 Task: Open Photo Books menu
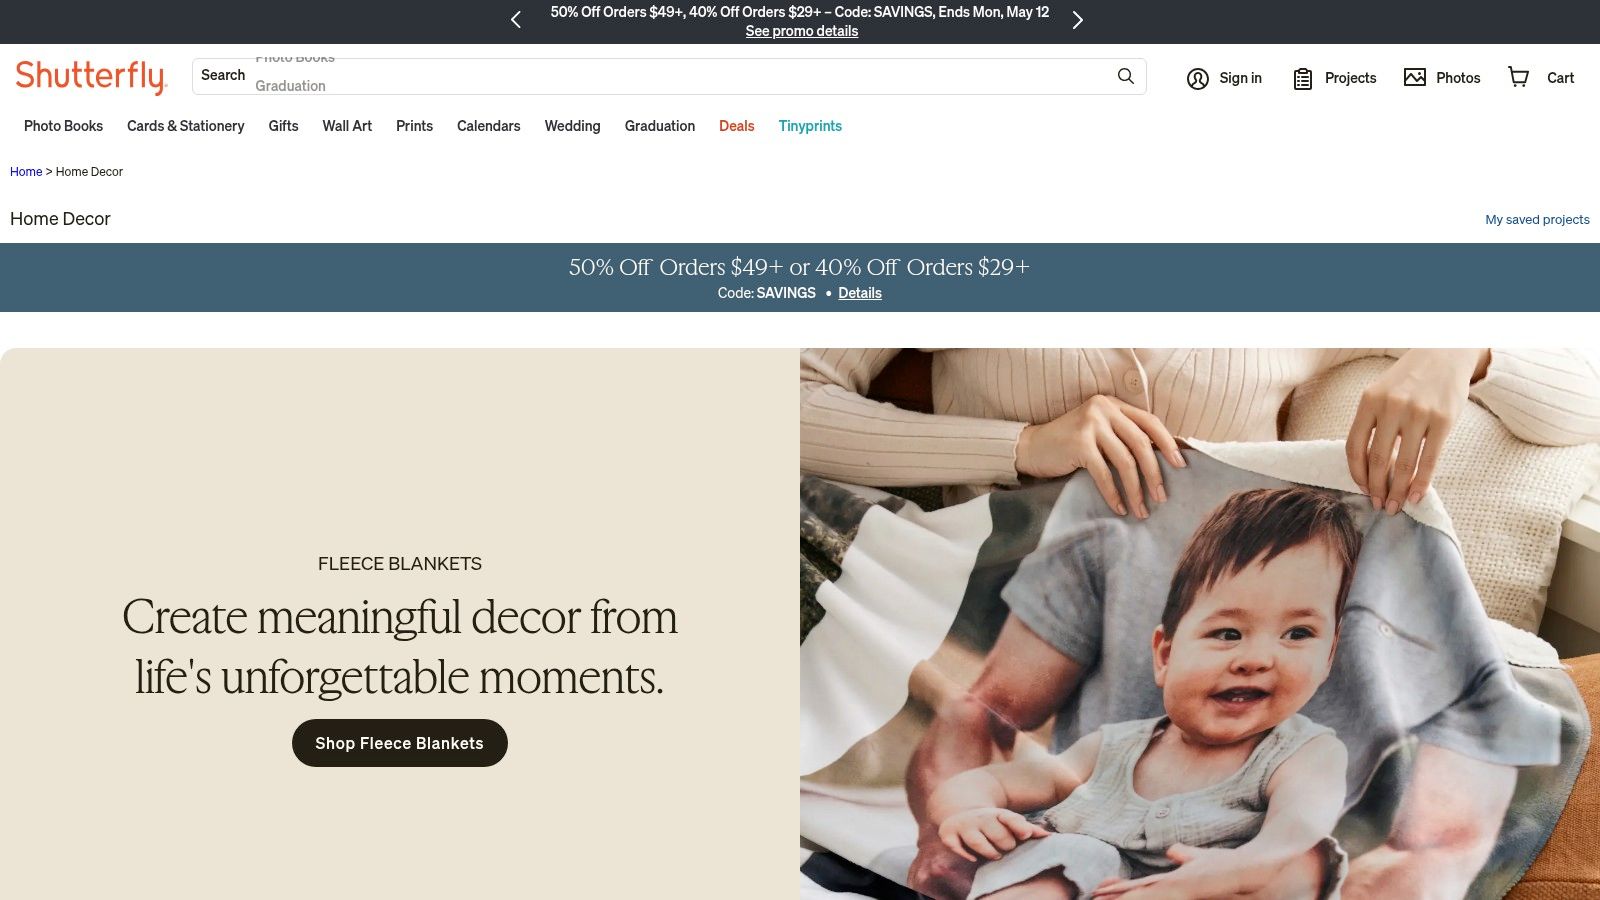[x=63, y=126]
